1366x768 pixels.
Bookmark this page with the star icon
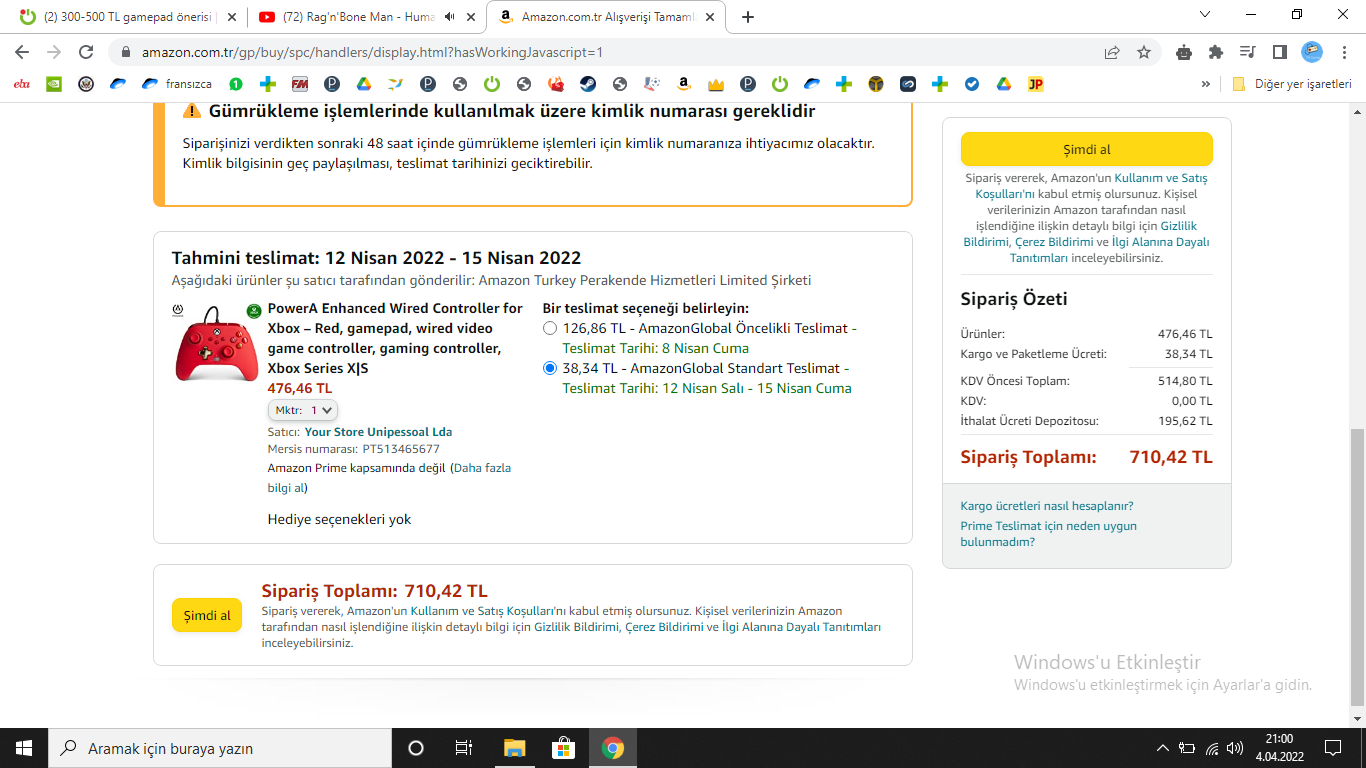[x=1144, y=52]
